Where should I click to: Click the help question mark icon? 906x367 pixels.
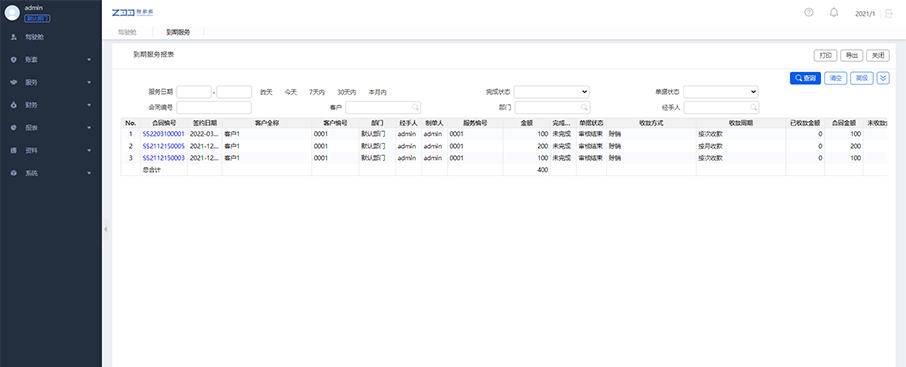coord(809,12)
